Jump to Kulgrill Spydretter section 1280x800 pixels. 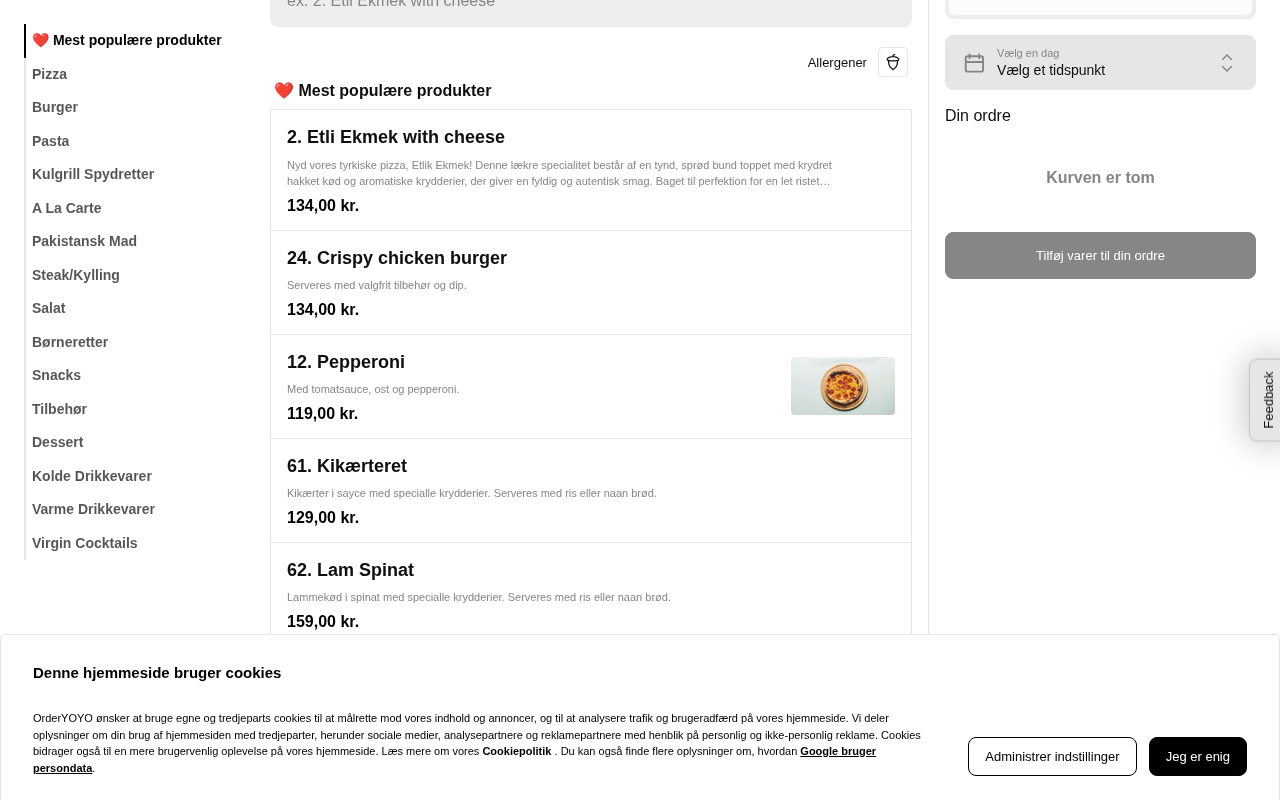point(93,174)
